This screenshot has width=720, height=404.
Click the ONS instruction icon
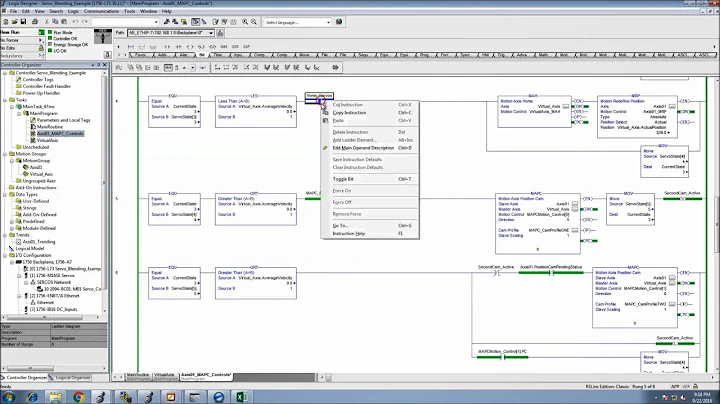[x=224, y=46]
